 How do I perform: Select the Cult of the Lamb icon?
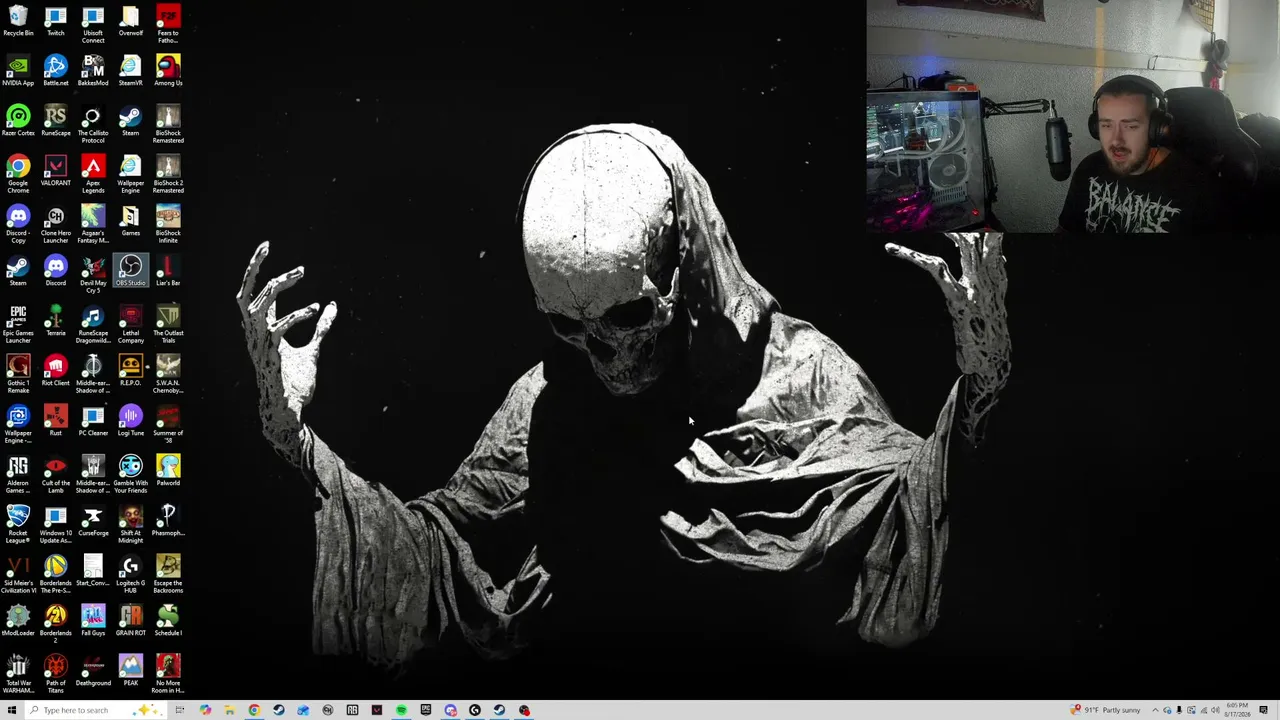pyautogui.click(x=55, y=475)
